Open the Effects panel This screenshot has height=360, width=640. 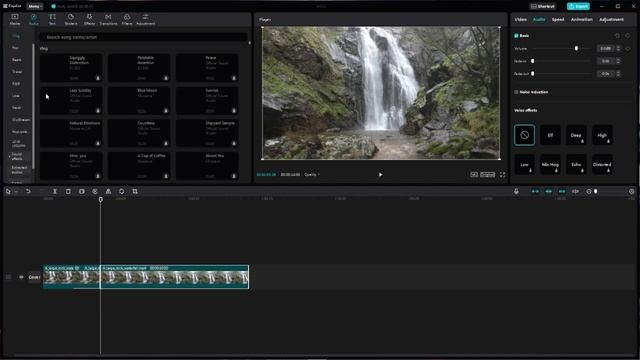coord(89,19)
